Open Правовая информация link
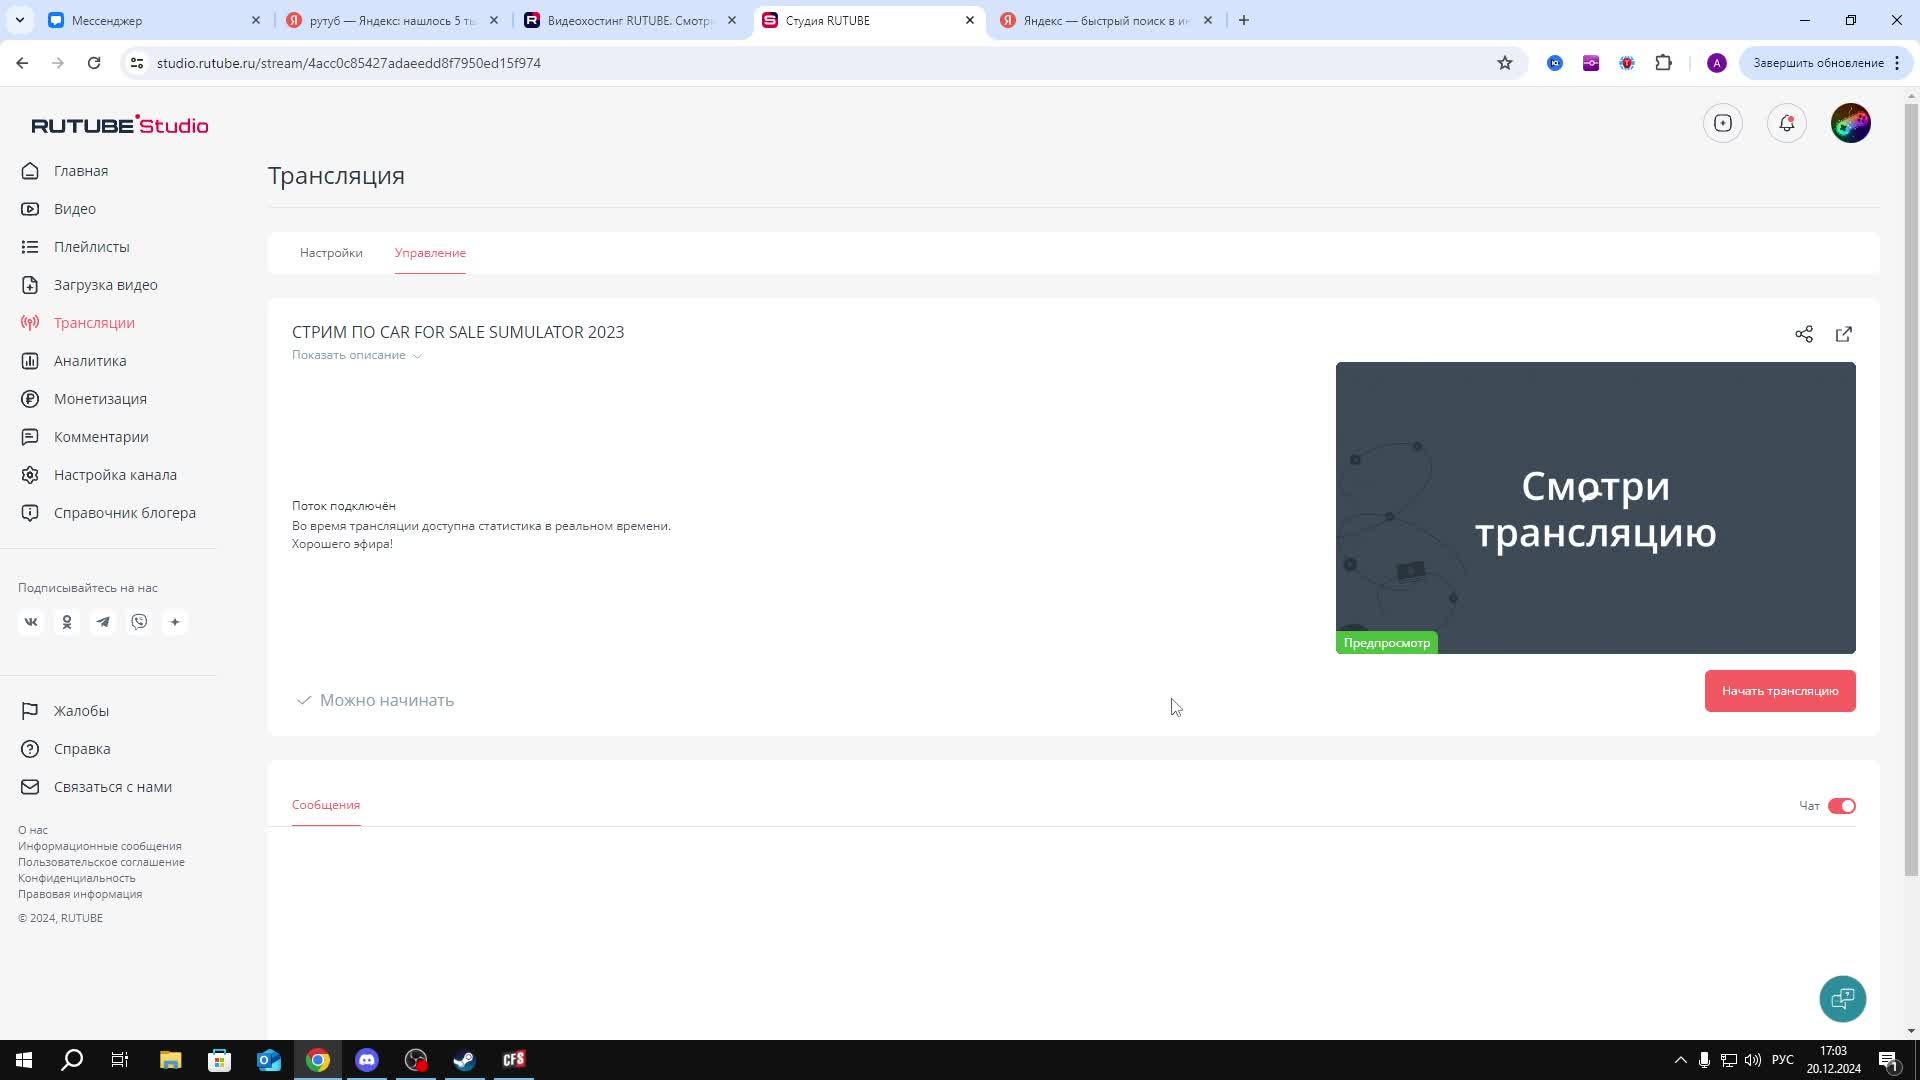 tap(80, 894)
